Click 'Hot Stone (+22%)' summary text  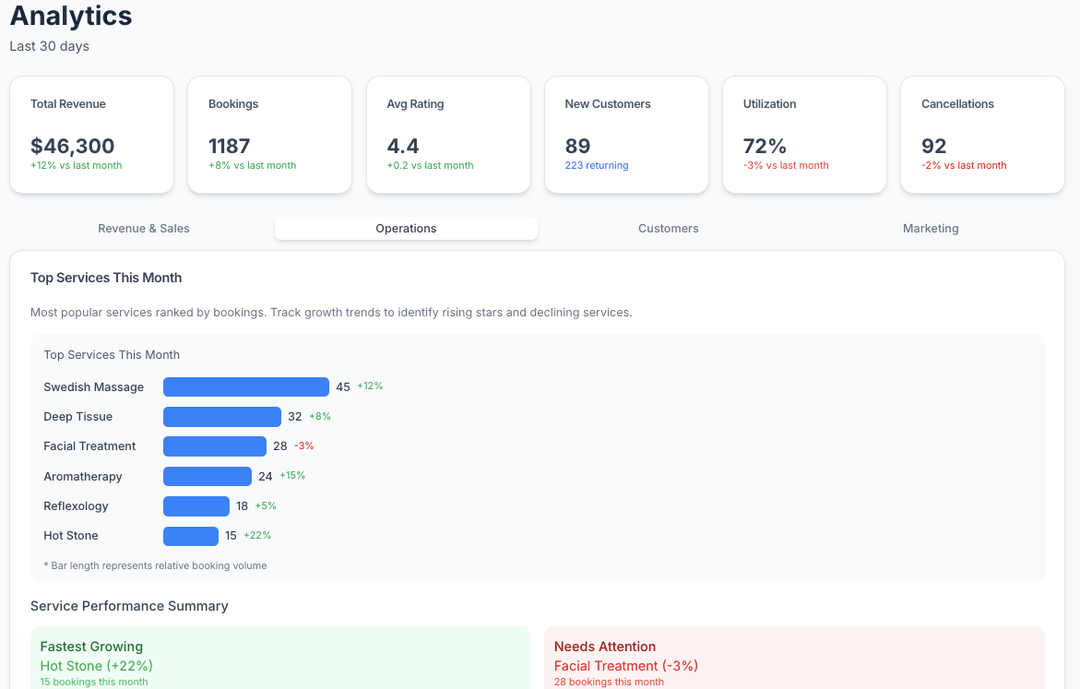96,666
